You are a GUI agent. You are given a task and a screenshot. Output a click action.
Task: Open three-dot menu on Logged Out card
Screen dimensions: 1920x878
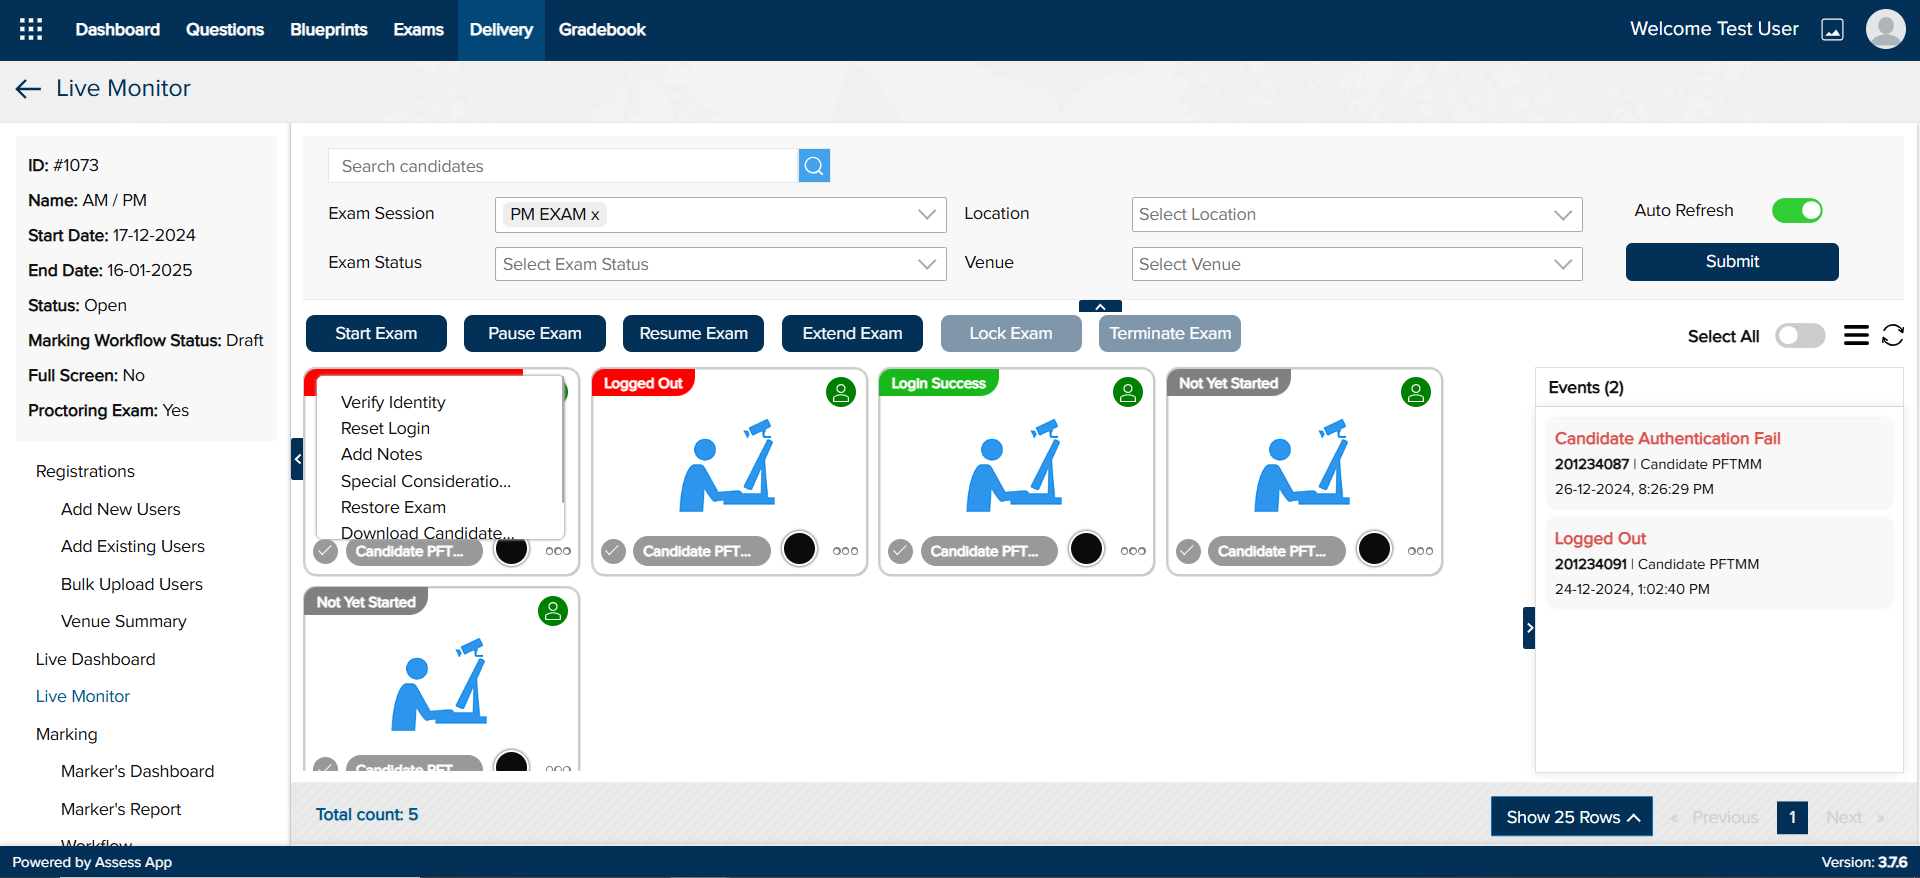click(x=845, y=551)
